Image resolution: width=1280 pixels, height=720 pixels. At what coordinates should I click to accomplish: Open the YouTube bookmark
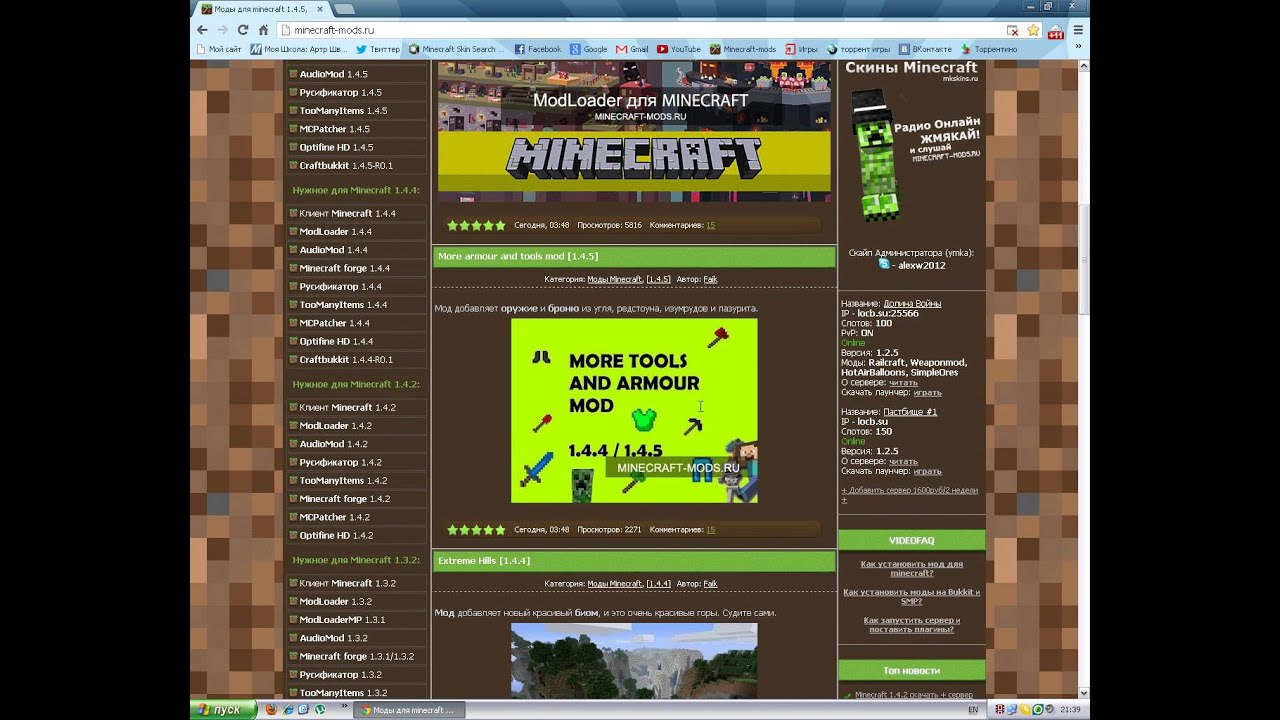[679, 49]
